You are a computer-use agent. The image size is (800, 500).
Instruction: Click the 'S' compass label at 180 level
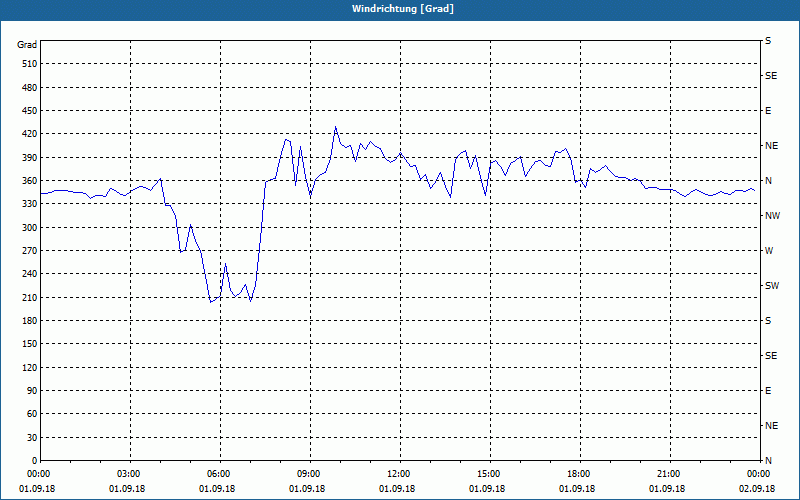click(768, 321)
